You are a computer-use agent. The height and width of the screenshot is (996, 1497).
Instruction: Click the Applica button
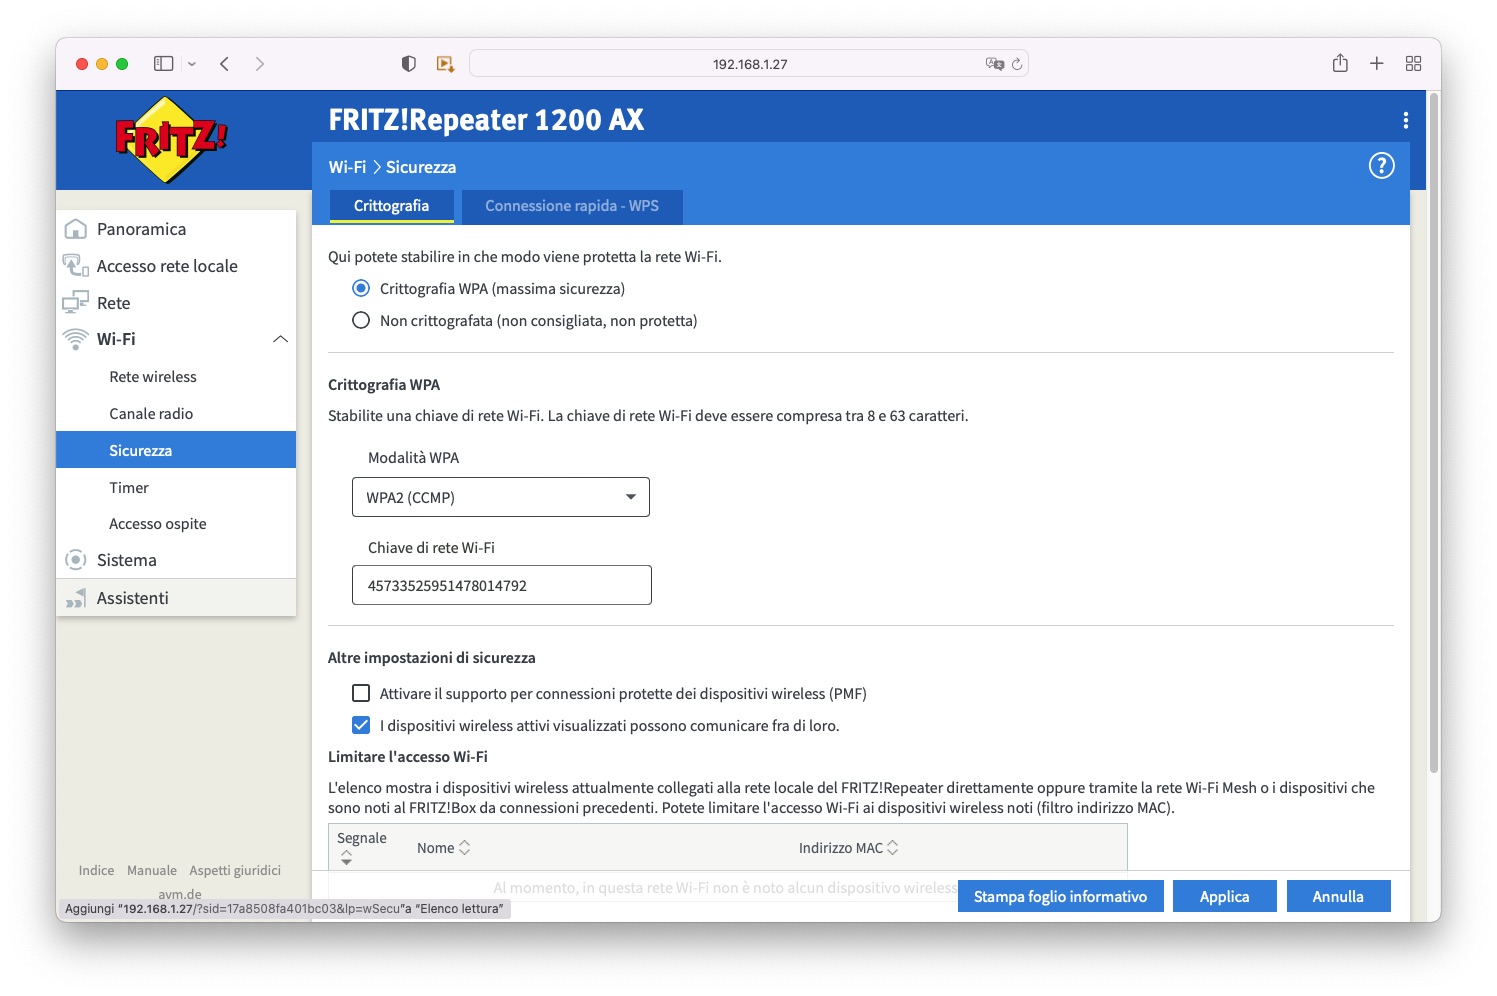point(1225,896)
